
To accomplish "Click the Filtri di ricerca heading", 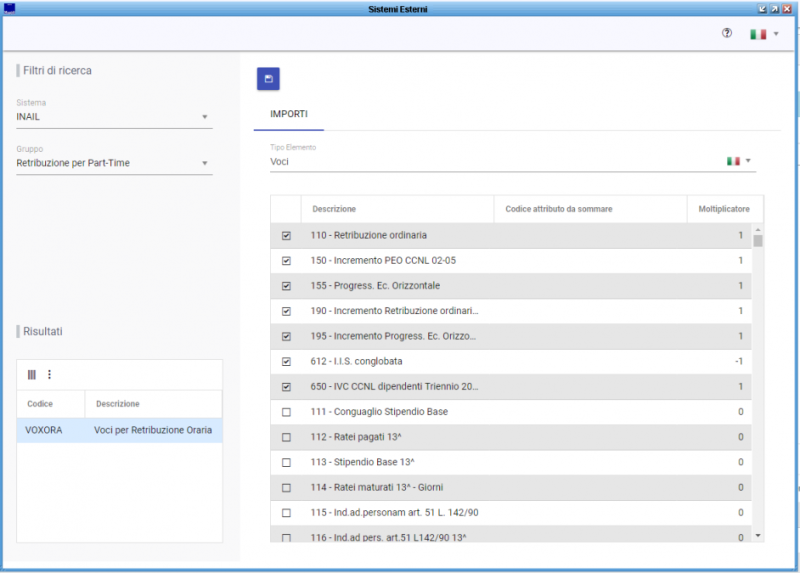I will [x=57, y=71].
